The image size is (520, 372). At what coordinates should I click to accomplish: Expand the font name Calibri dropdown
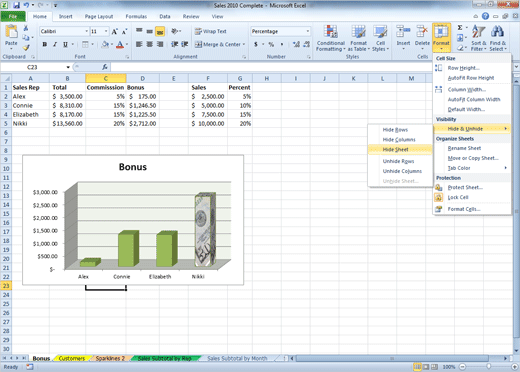pos(87,31)
